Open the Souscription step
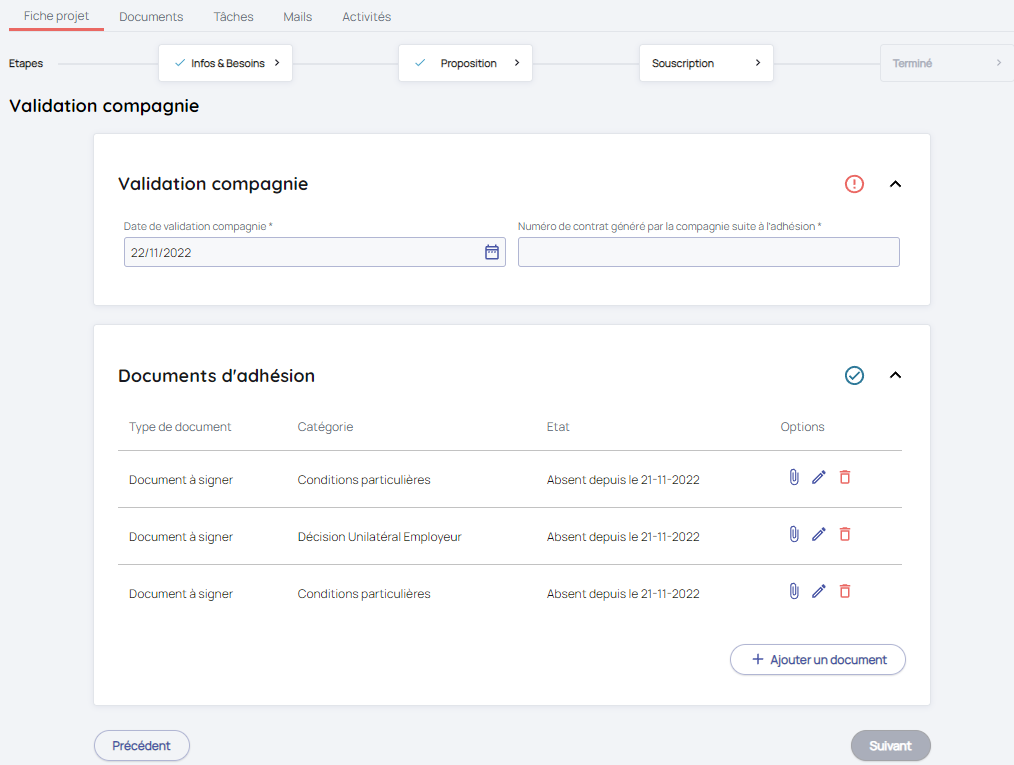Screen dimensions: 1014x765 click(x=706, y=63)
